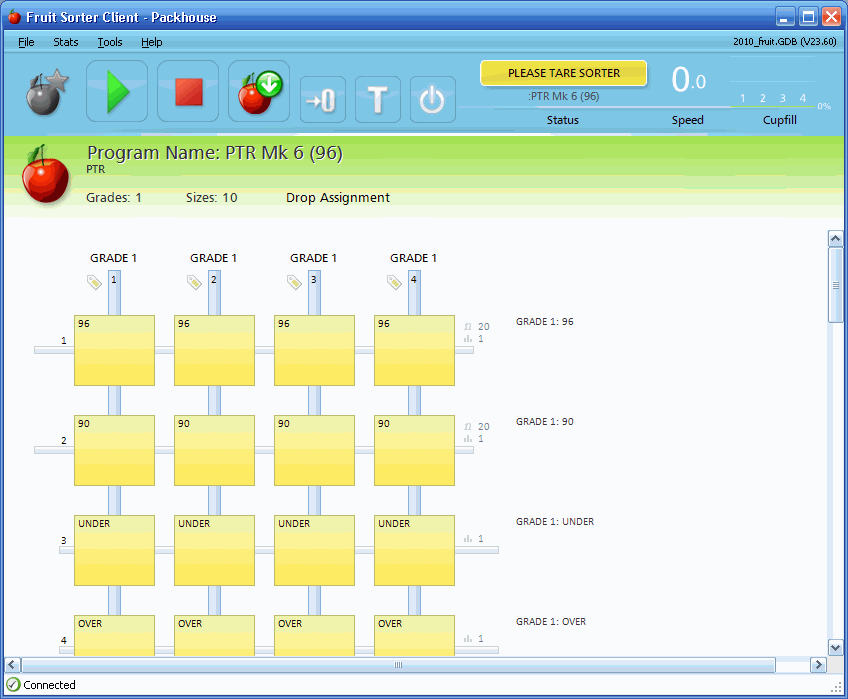Click the red apple program icon

45,175
